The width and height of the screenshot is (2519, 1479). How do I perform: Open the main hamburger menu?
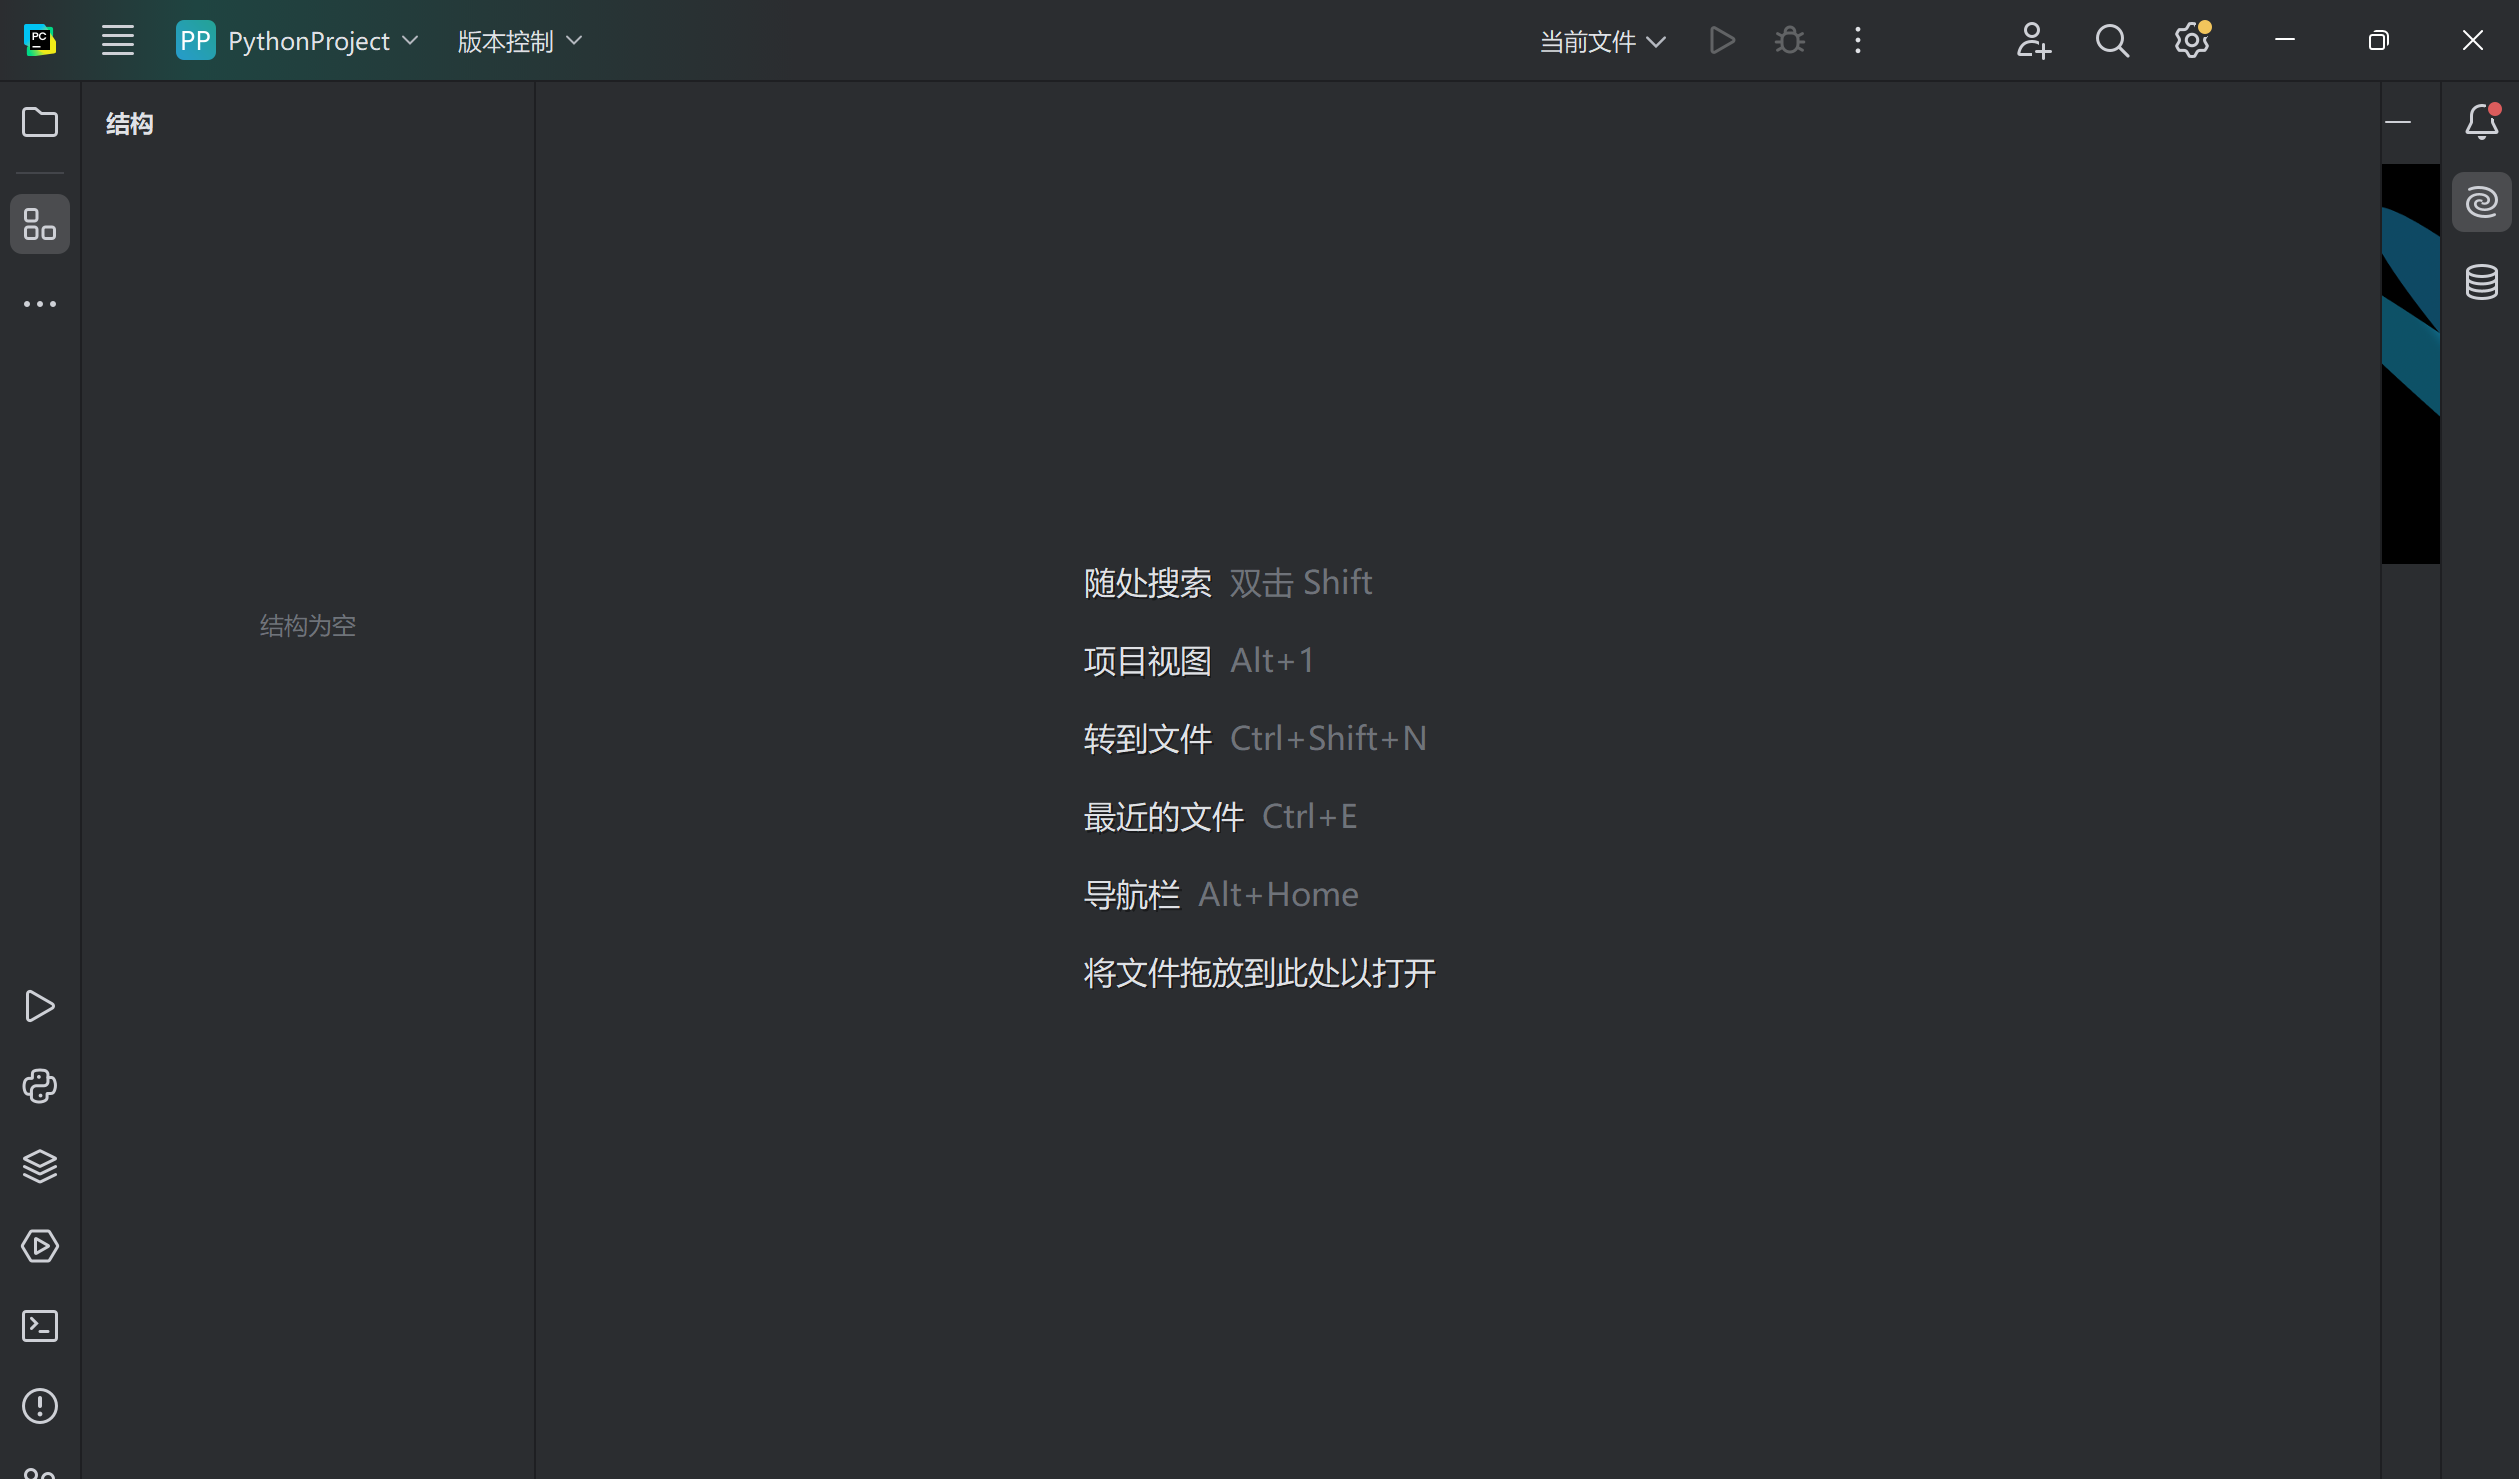tap(118, 41)
